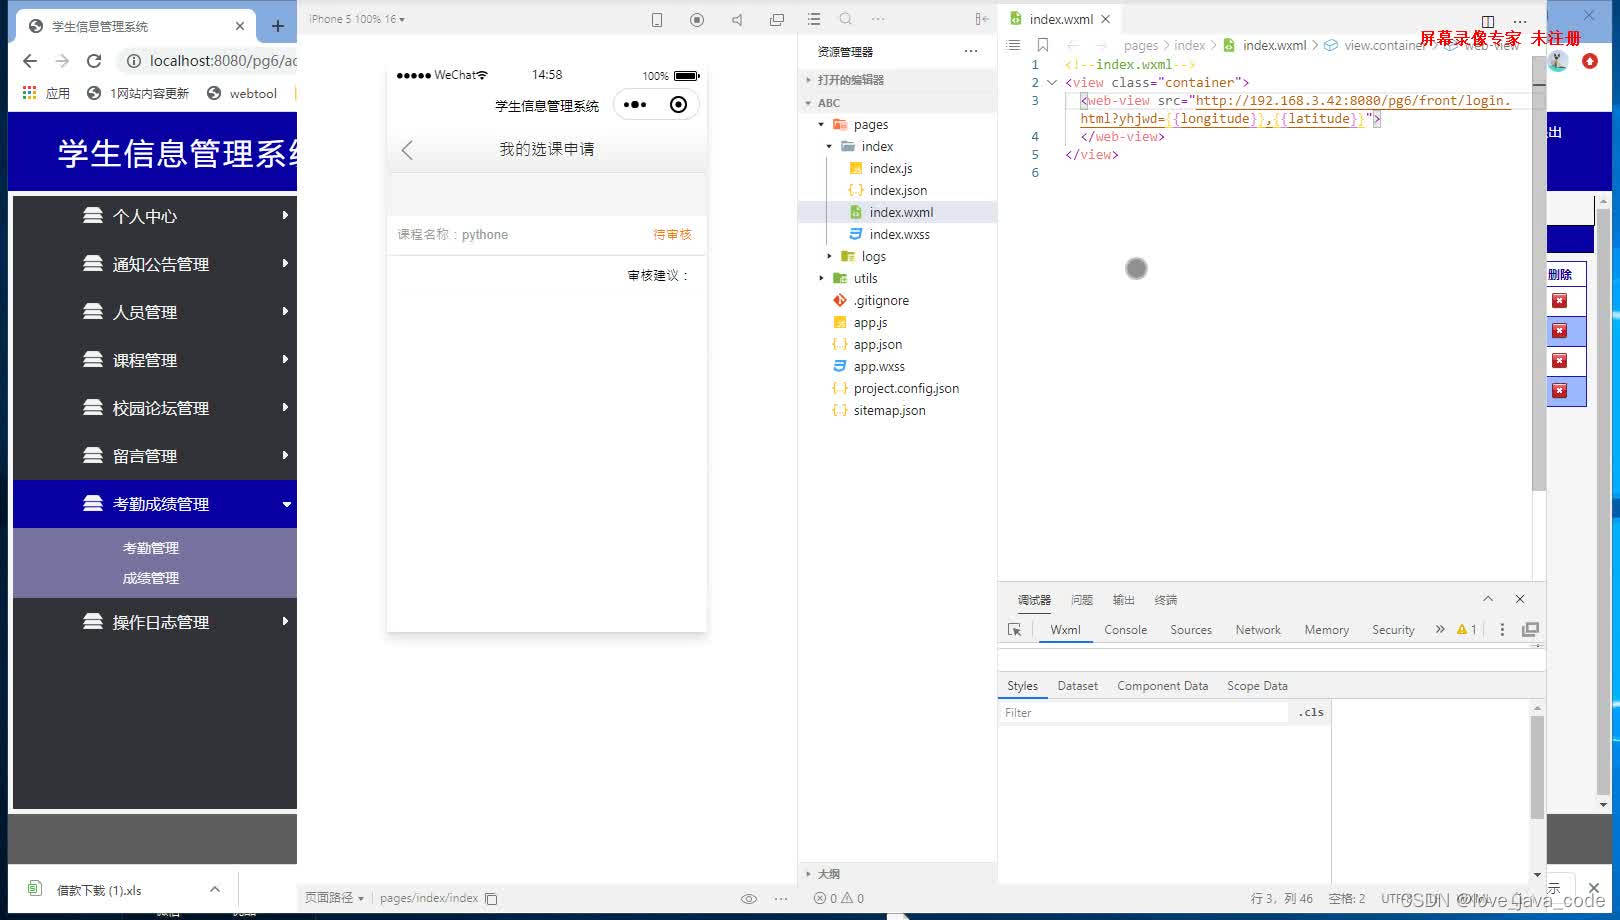Switch to the Console tab
Screen dimensions: 1620x920
pyautogui.click(x=1125, y=630)
